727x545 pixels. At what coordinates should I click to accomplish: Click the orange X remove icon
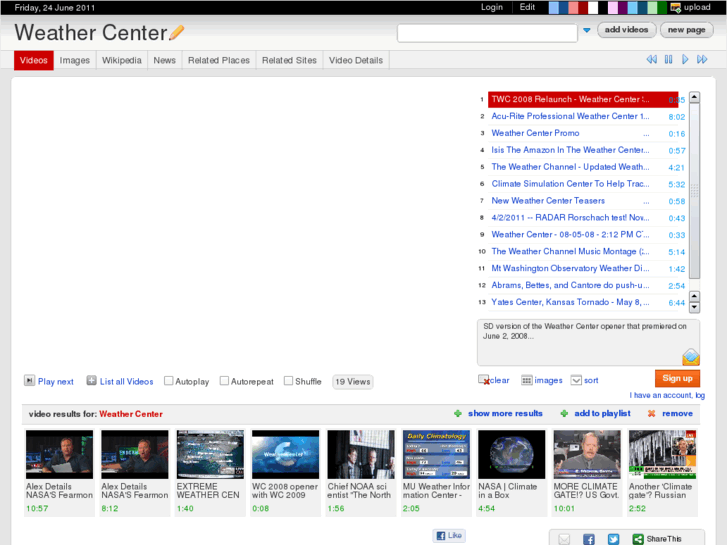[651, 413]
